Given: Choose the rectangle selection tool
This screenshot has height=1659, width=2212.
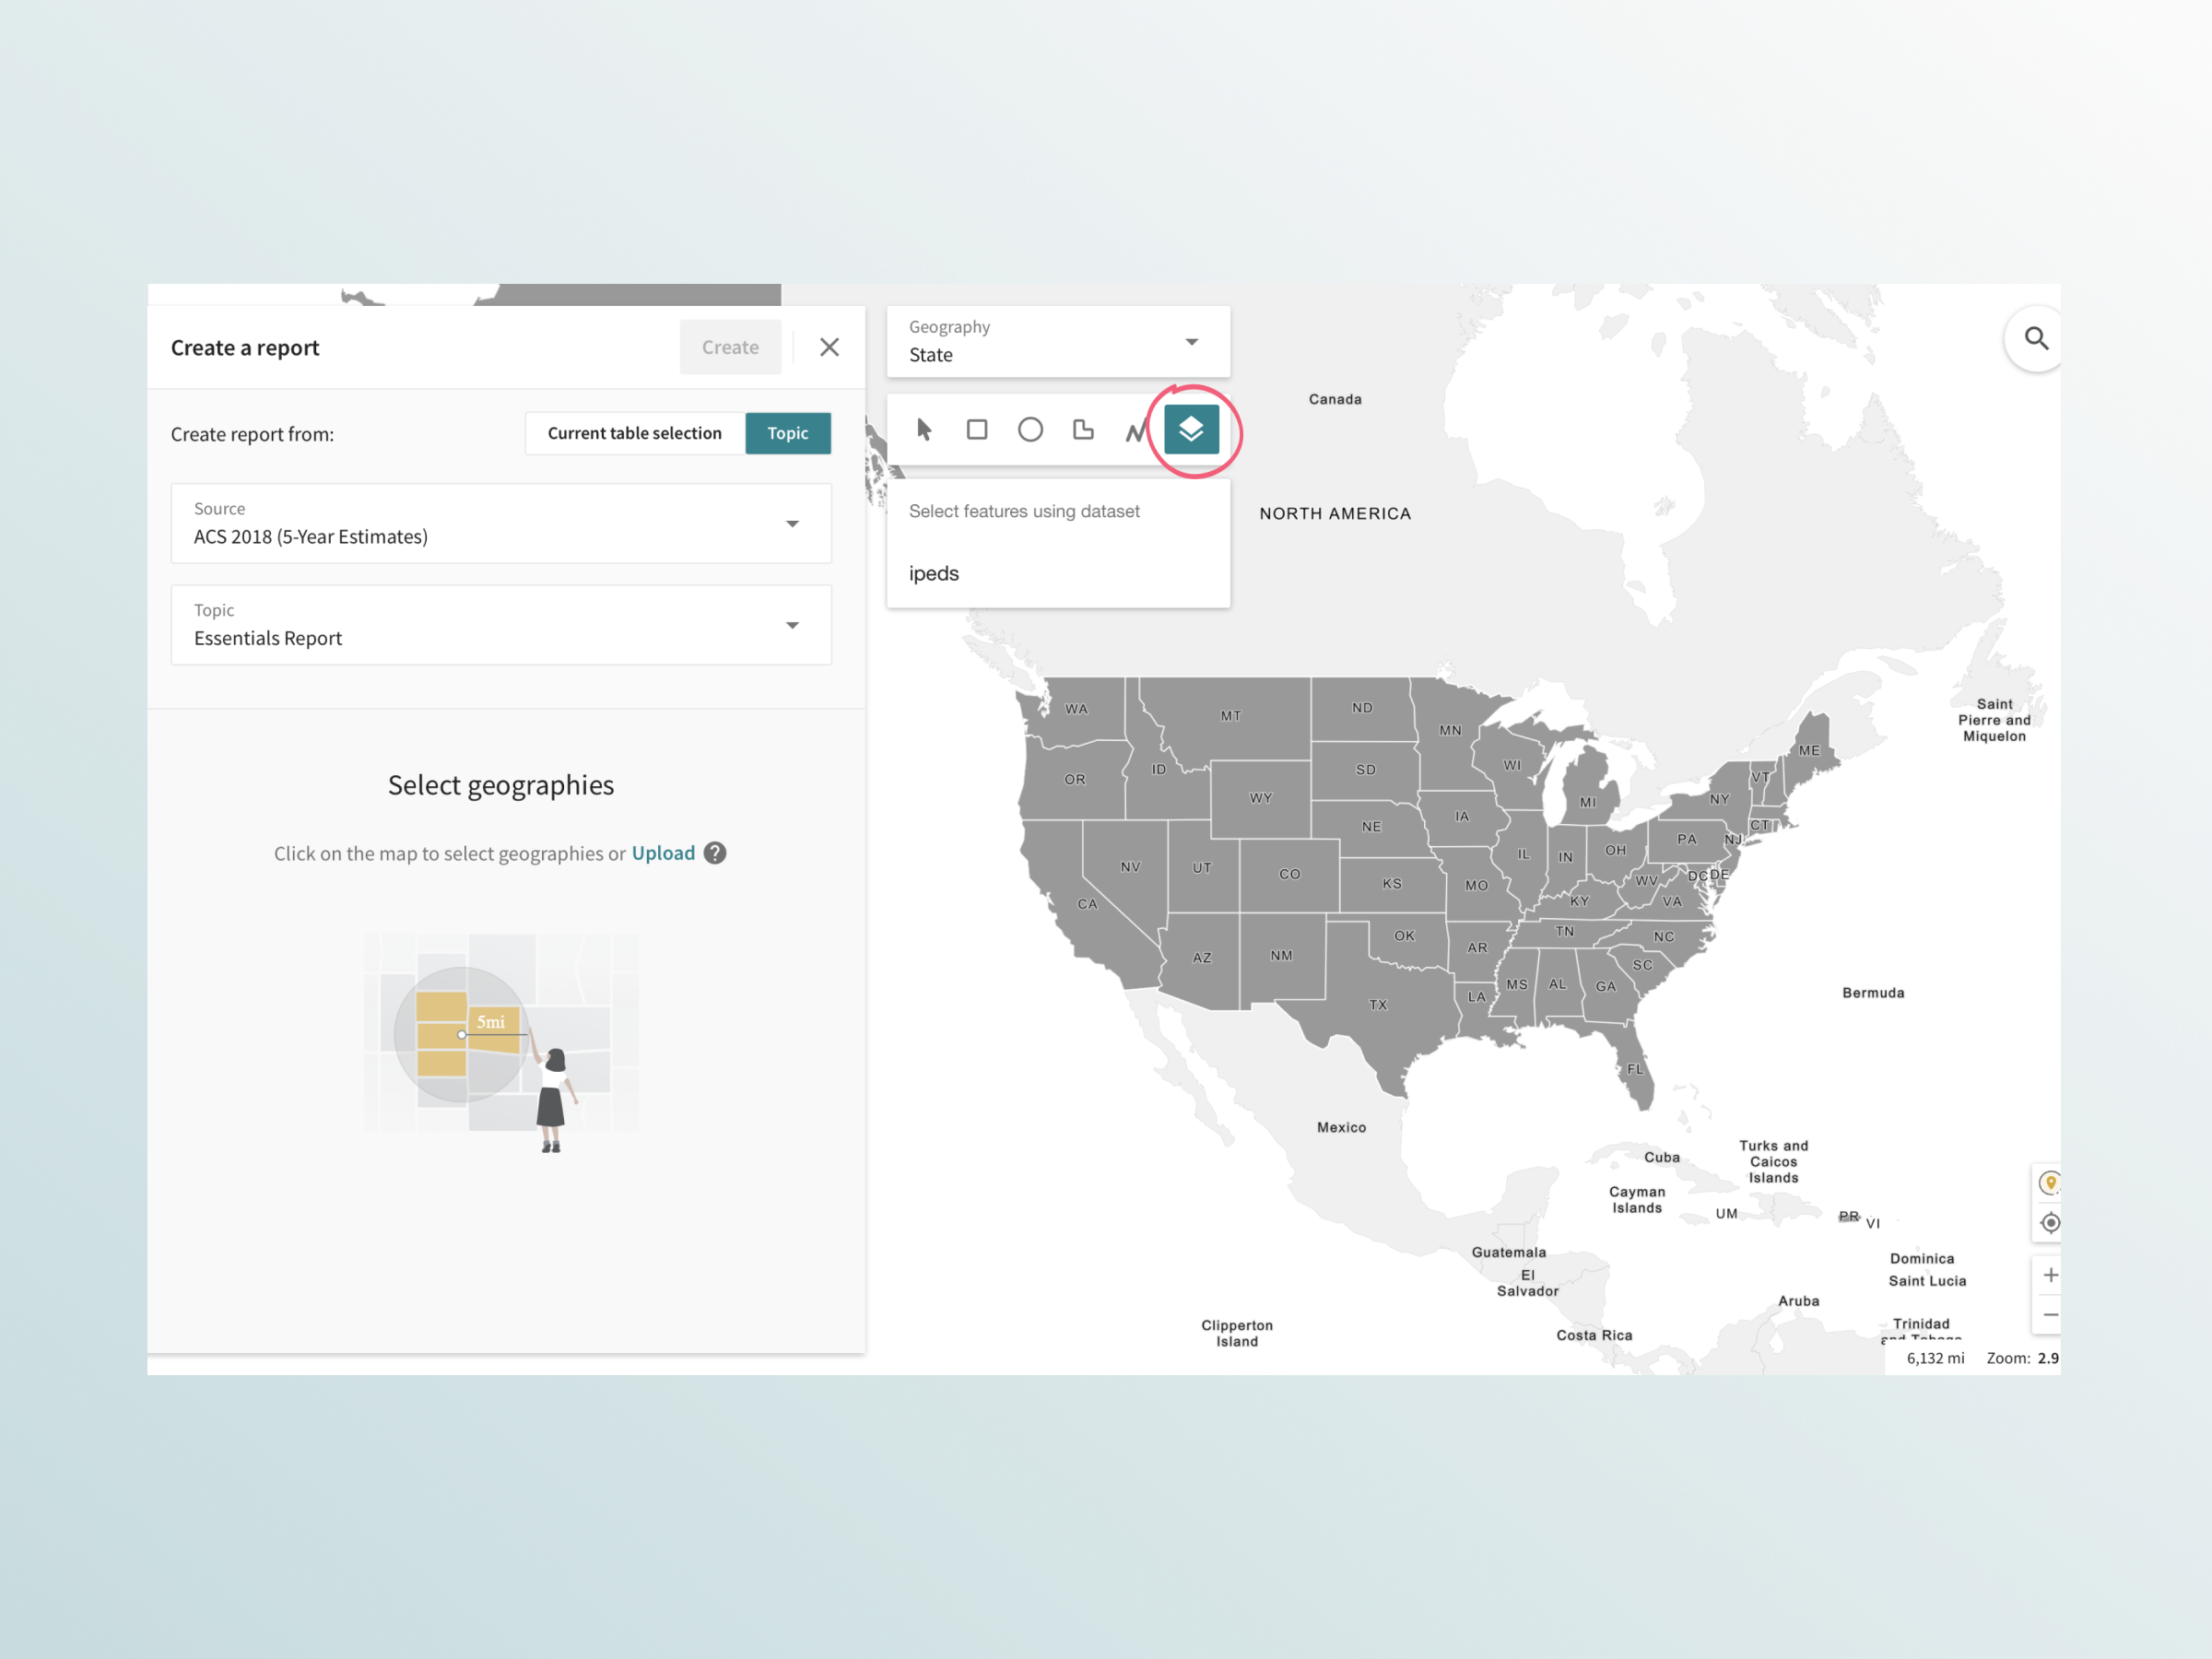Looking at the screenshot, I should pos(977,430).
